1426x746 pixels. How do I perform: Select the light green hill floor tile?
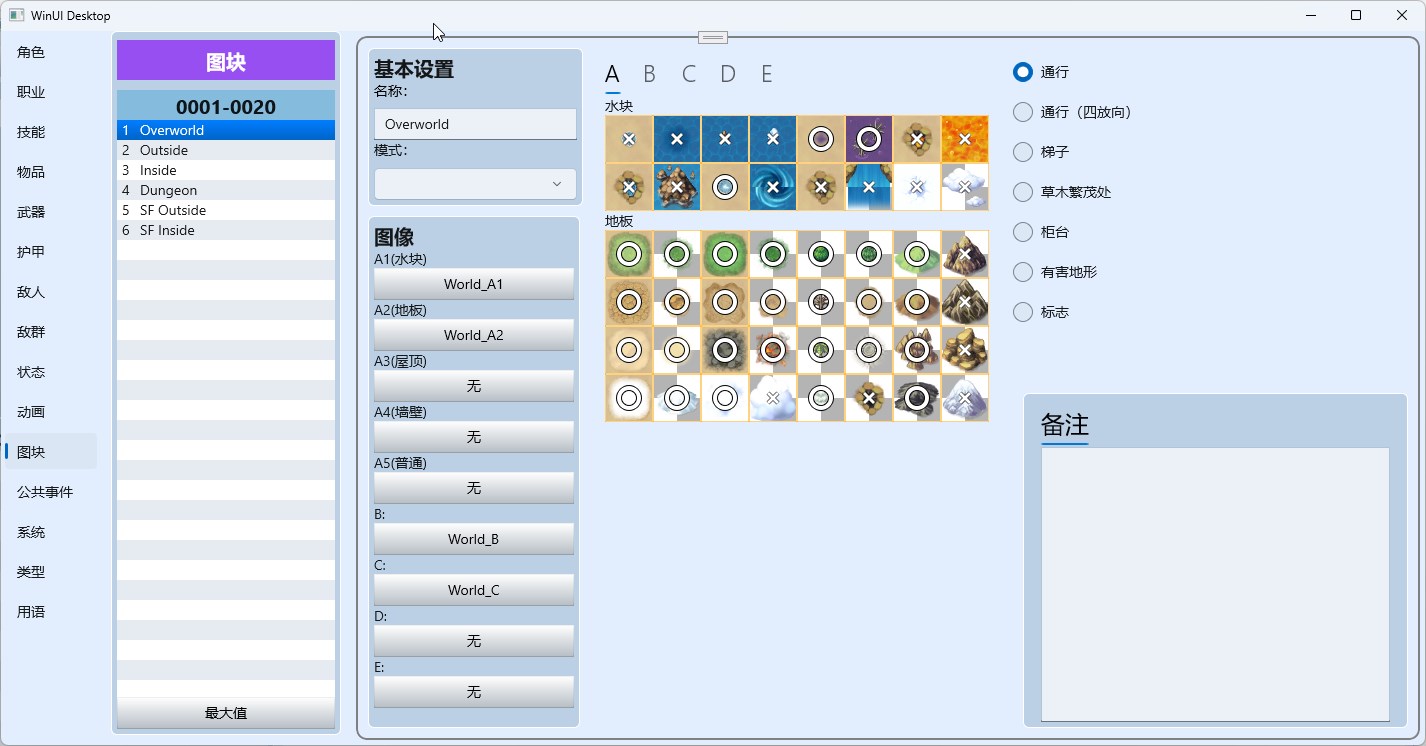(x=917, y=255)
